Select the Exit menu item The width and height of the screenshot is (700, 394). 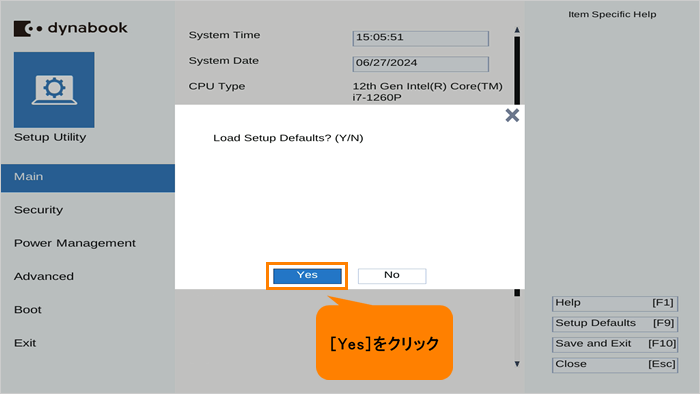tap(25, 343)
